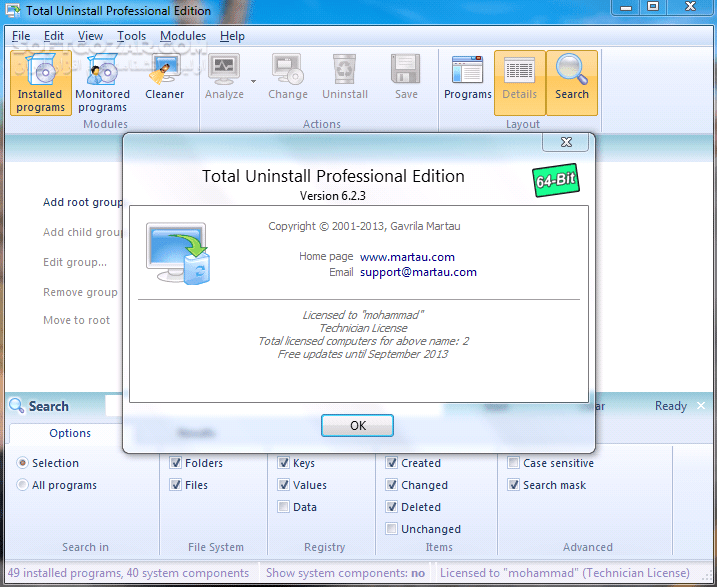
Task: Uncheck the Changed checkbox
Action: point(391,485)
